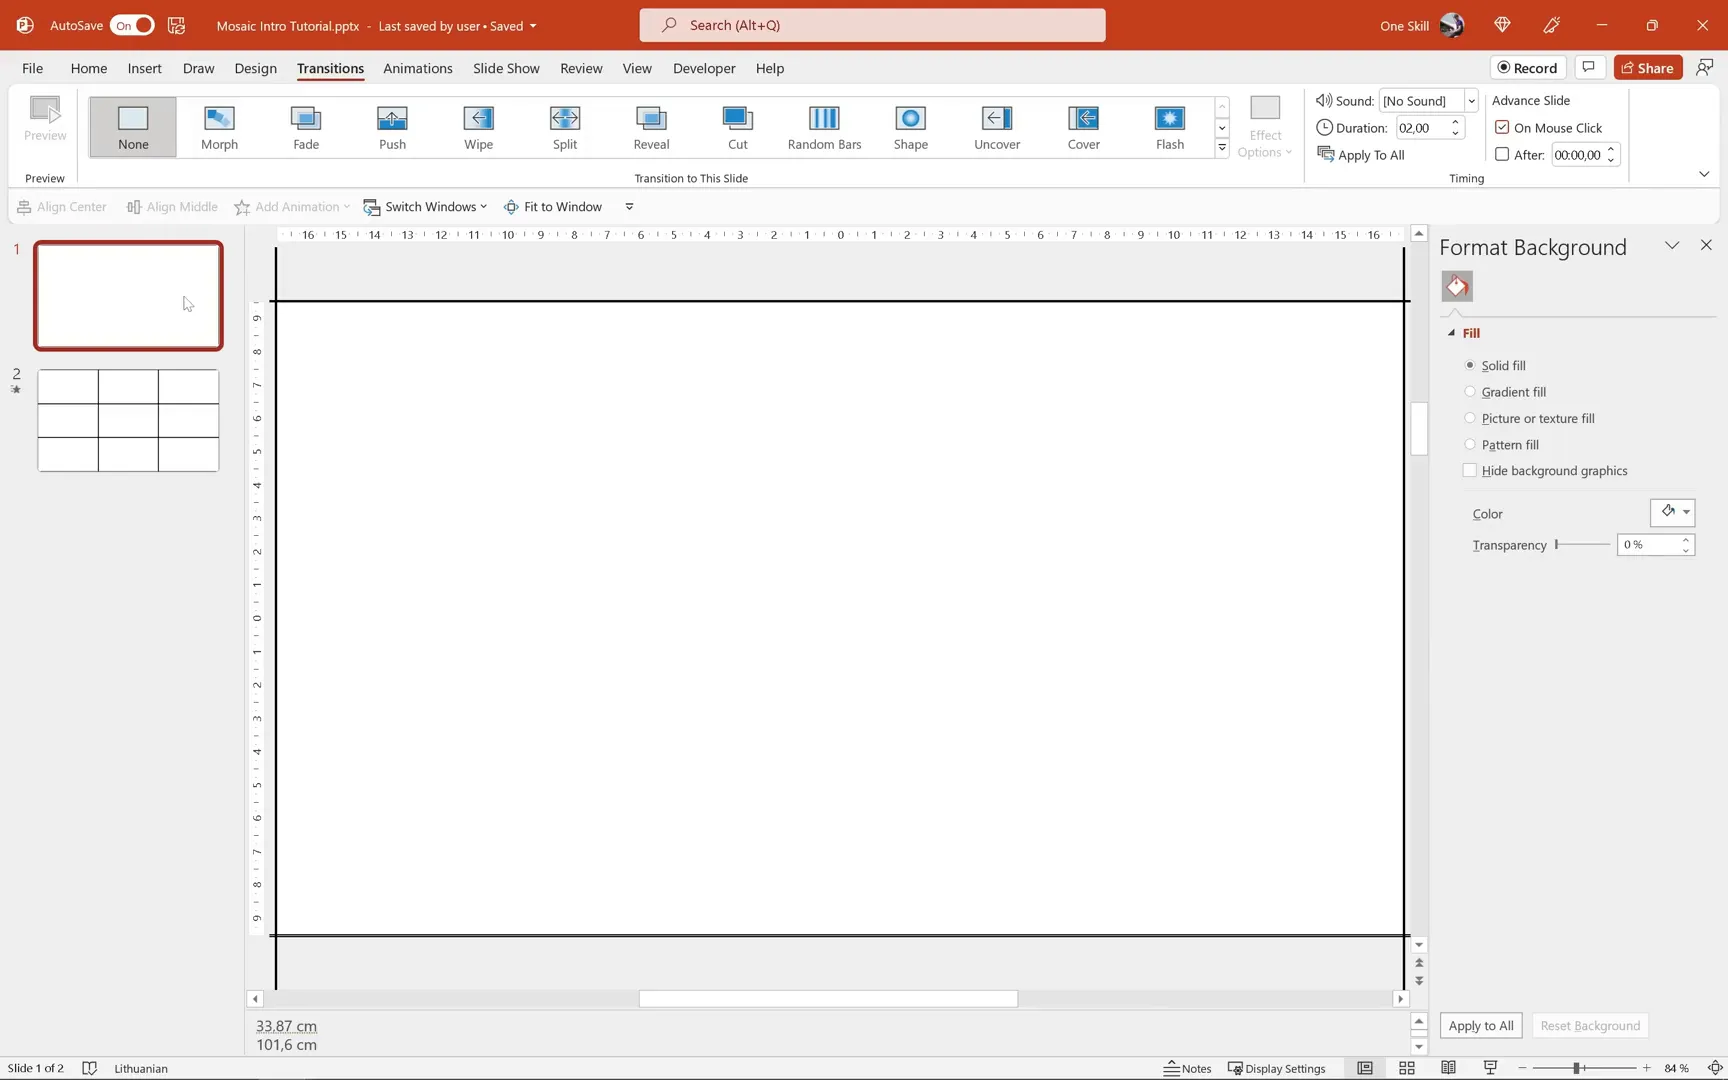Collapse the Fill section

(1452, 333)
